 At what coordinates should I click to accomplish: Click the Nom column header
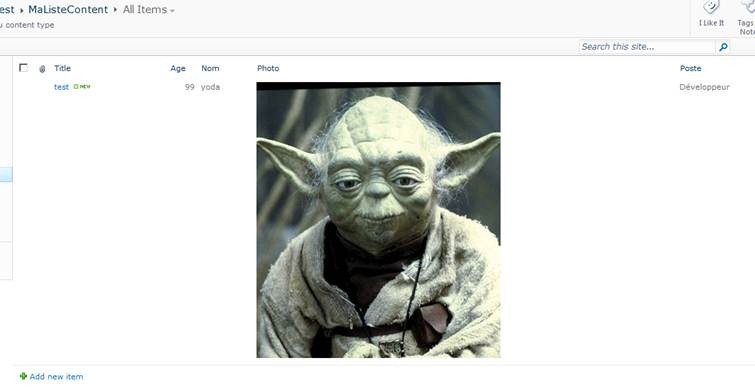[210, 68]
